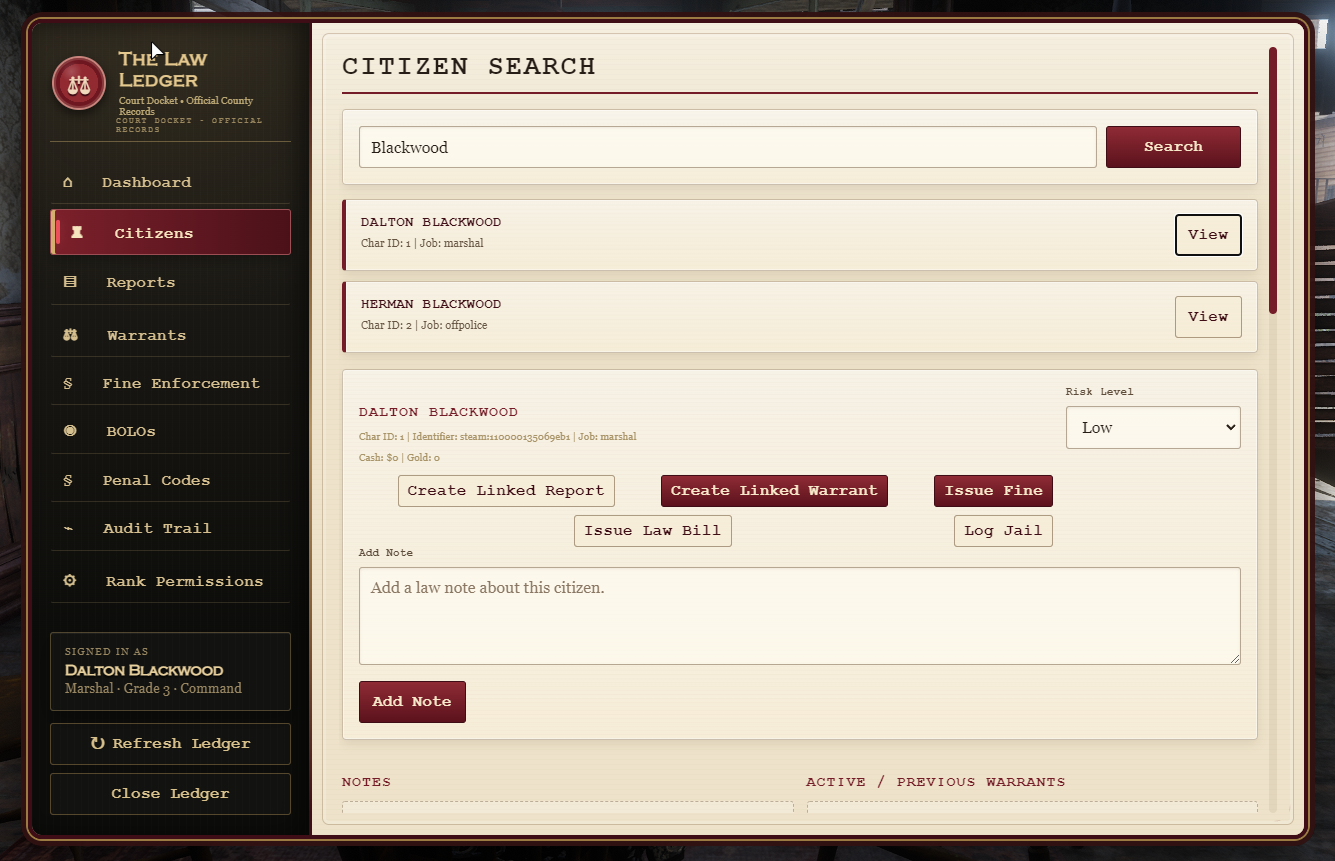This screenshot has height=861, width=1335.
Task: Open the Penal Codes page
Action: [x=170, y=480]
